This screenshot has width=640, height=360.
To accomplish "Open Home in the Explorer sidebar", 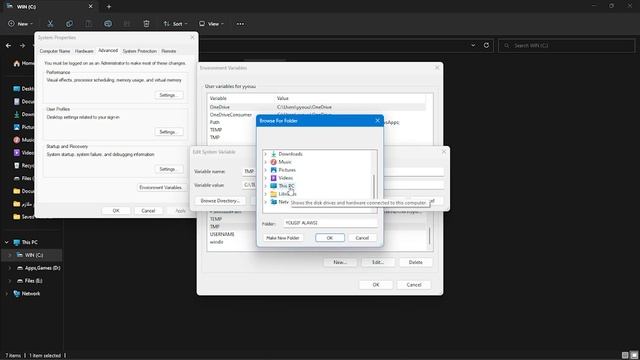I will tap(23, 63).
